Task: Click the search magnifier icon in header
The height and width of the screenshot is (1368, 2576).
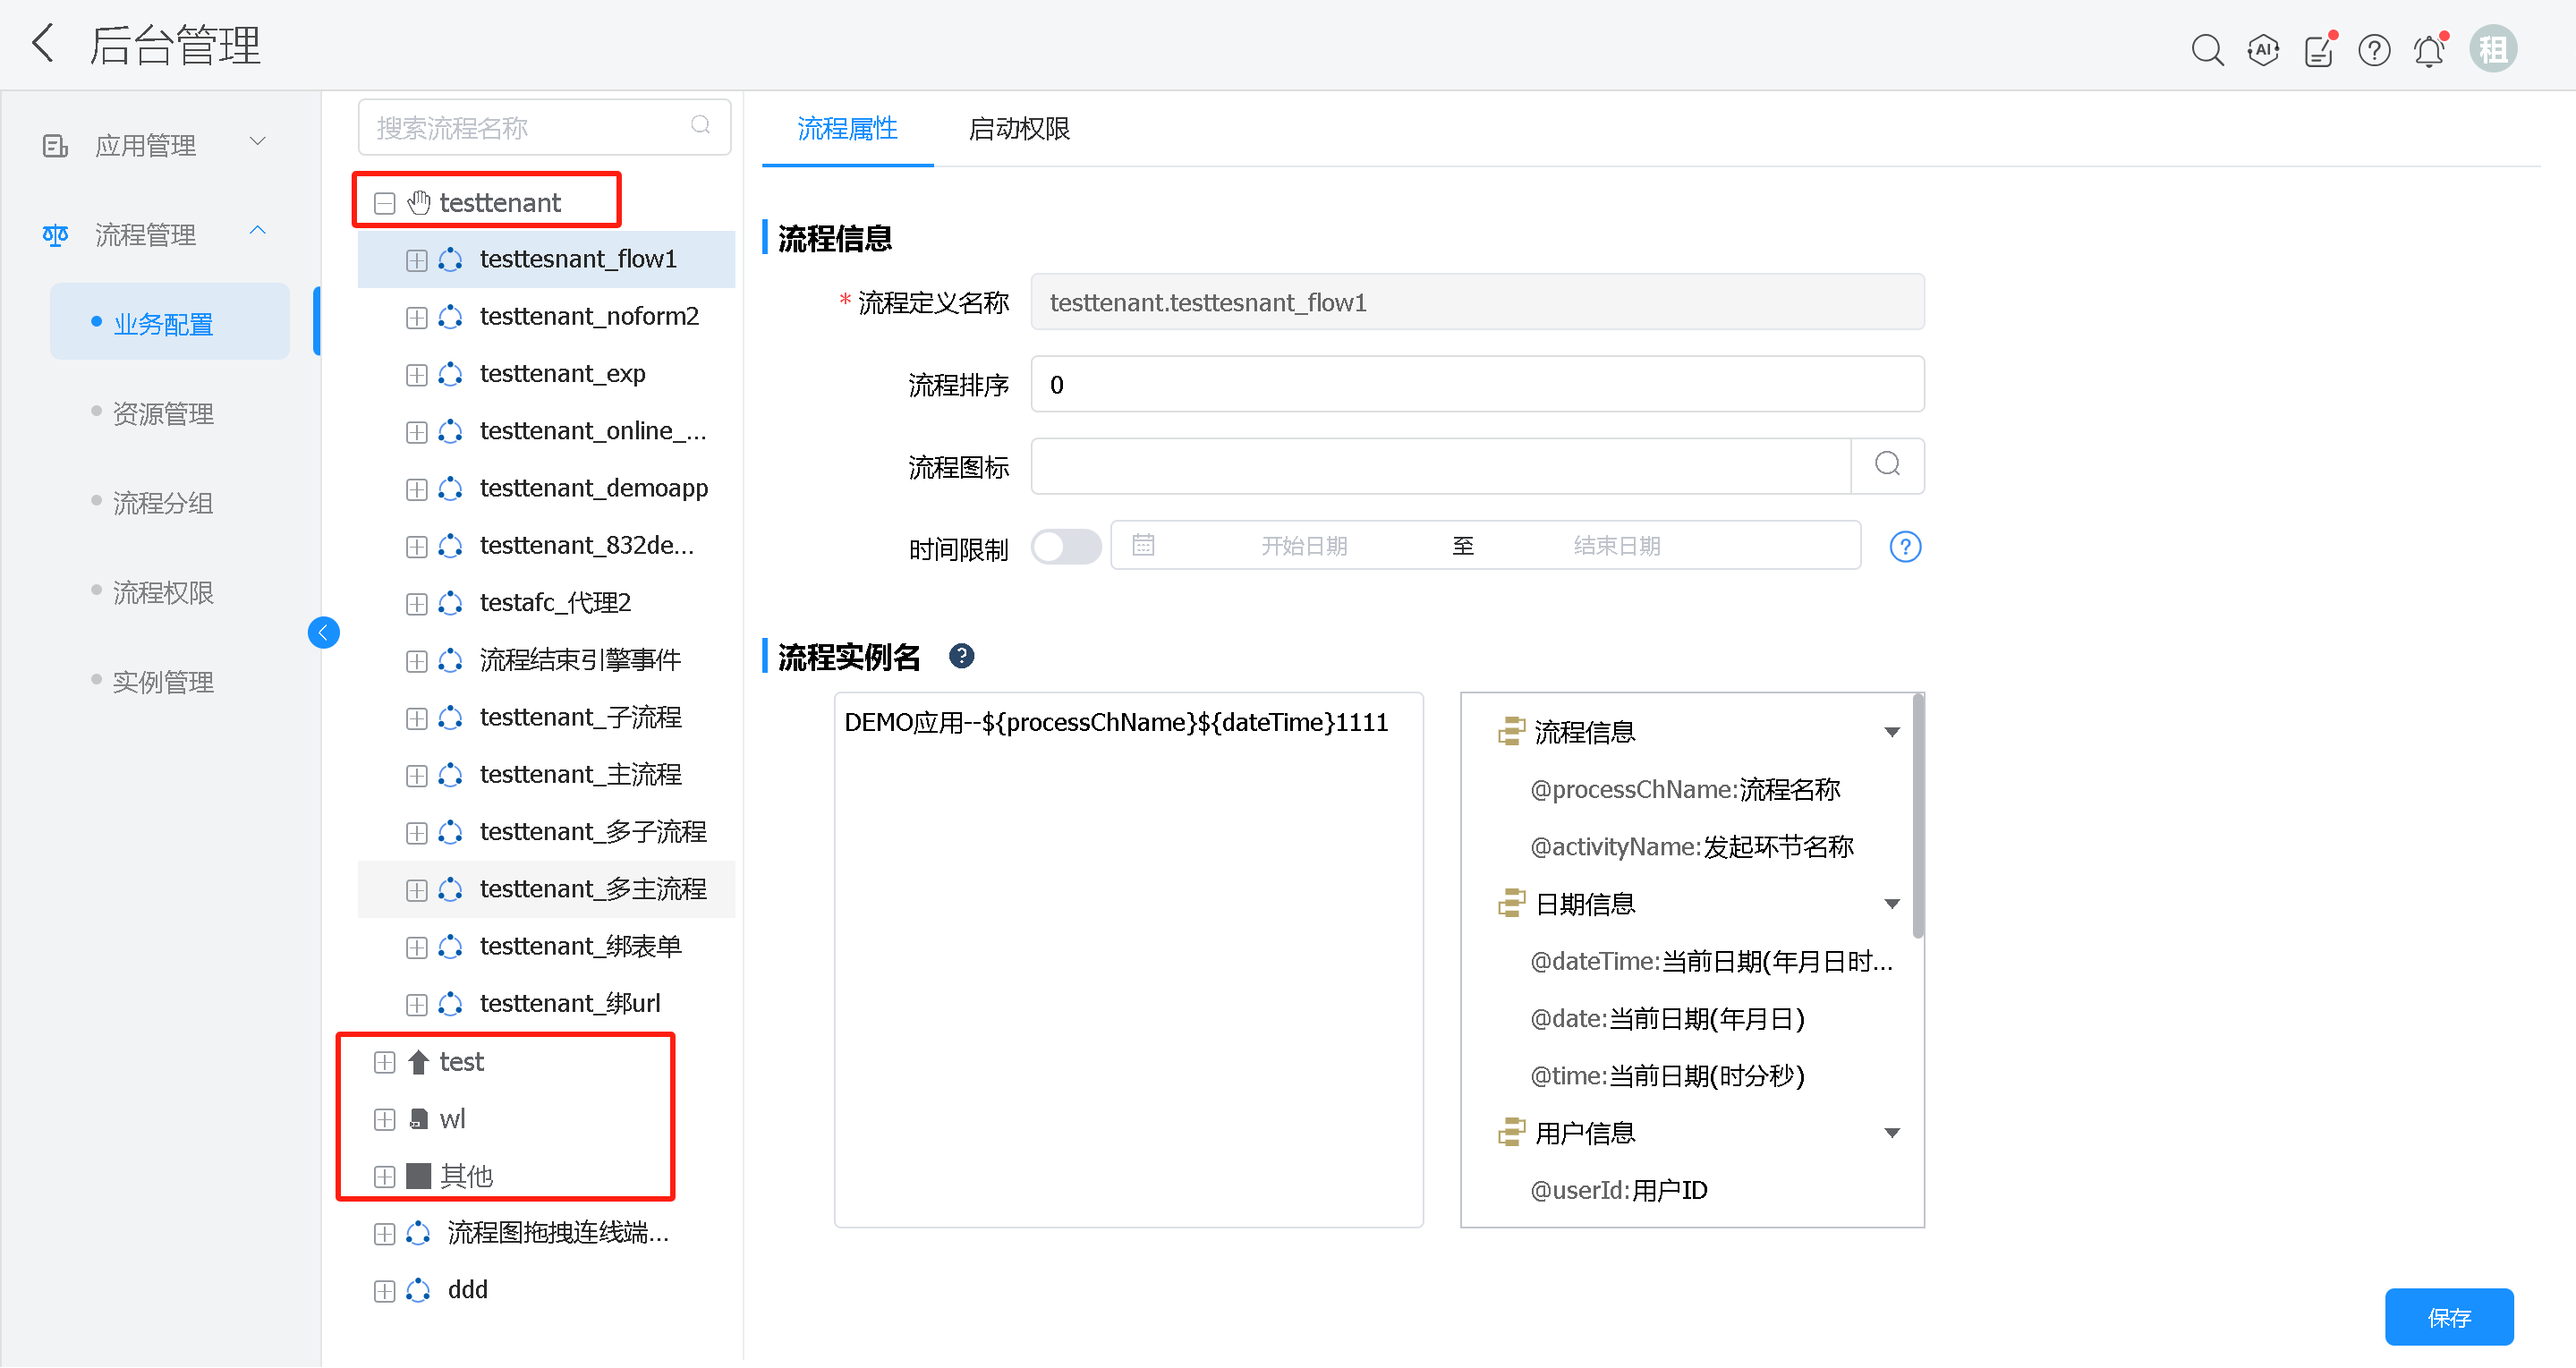Action: pyautogui.click(x=2207, y=49)
